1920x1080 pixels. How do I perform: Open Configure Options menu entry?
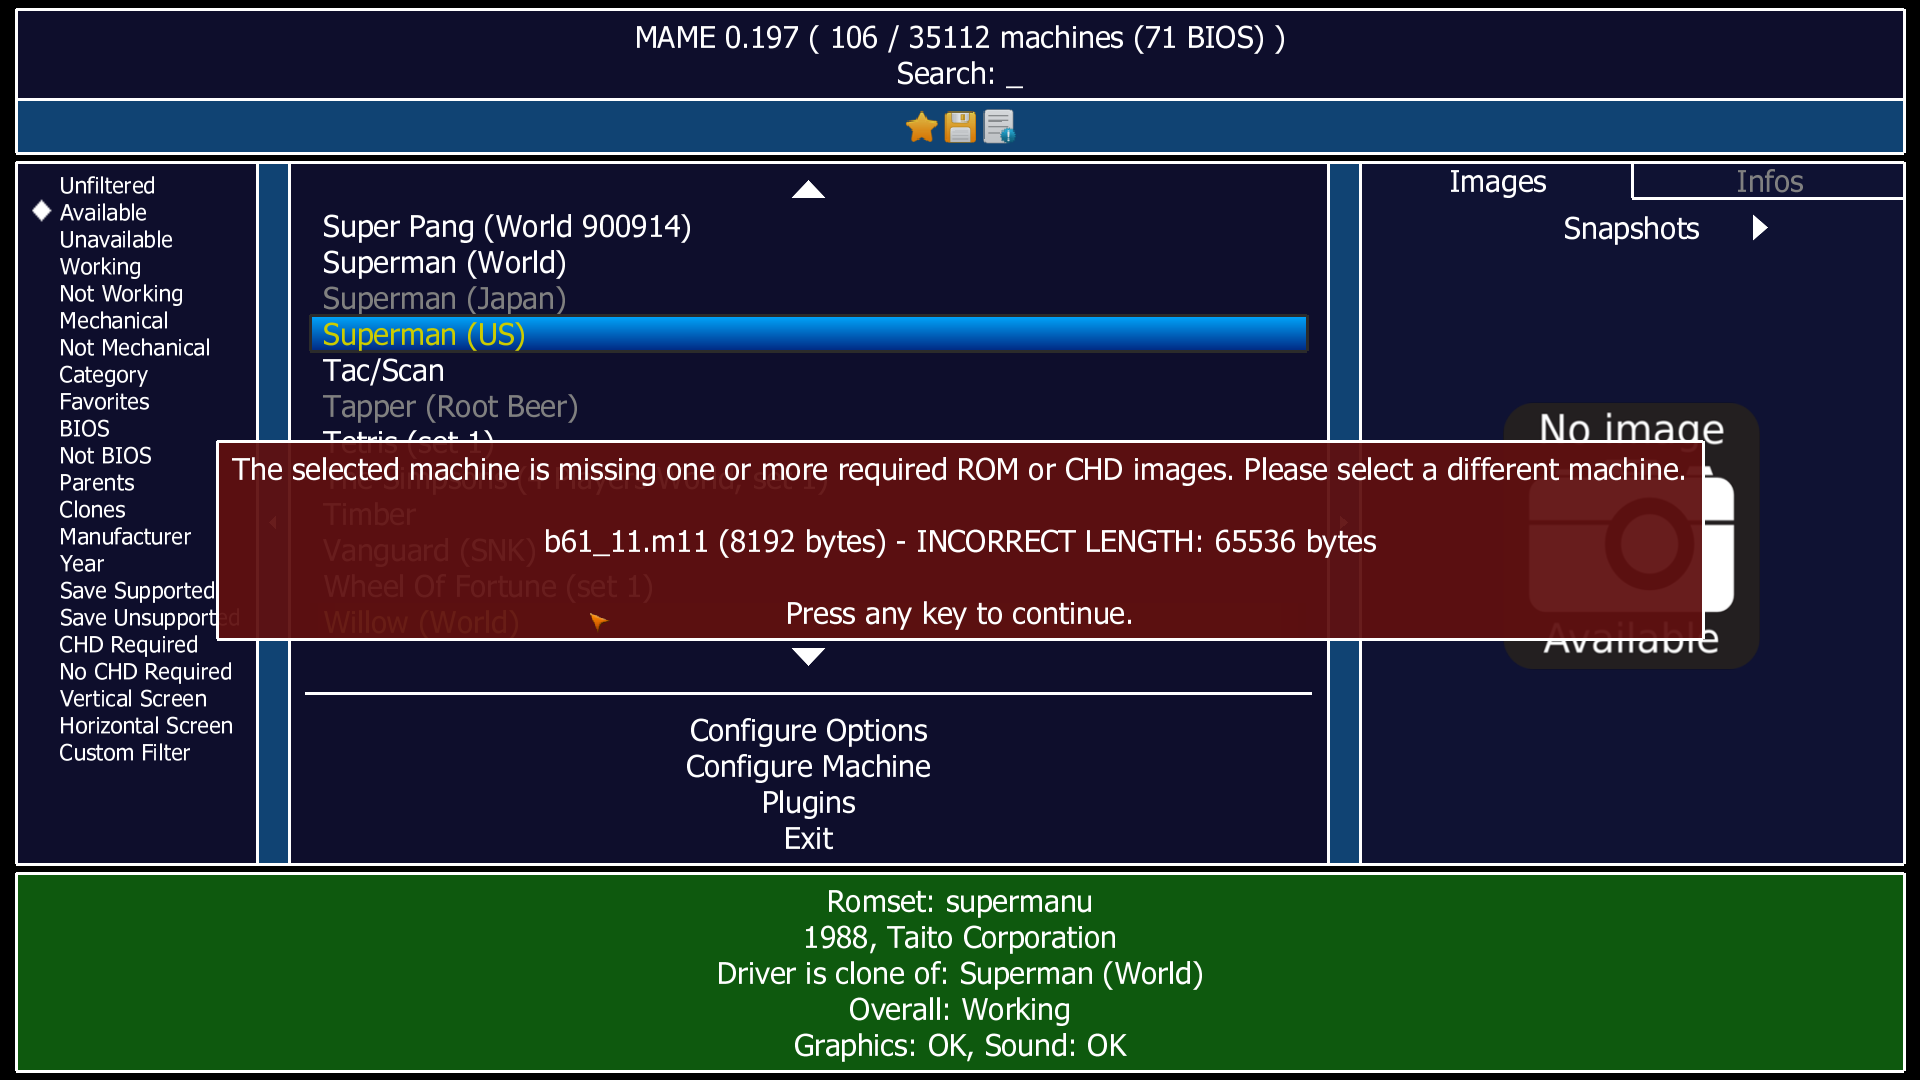point(808,728)
